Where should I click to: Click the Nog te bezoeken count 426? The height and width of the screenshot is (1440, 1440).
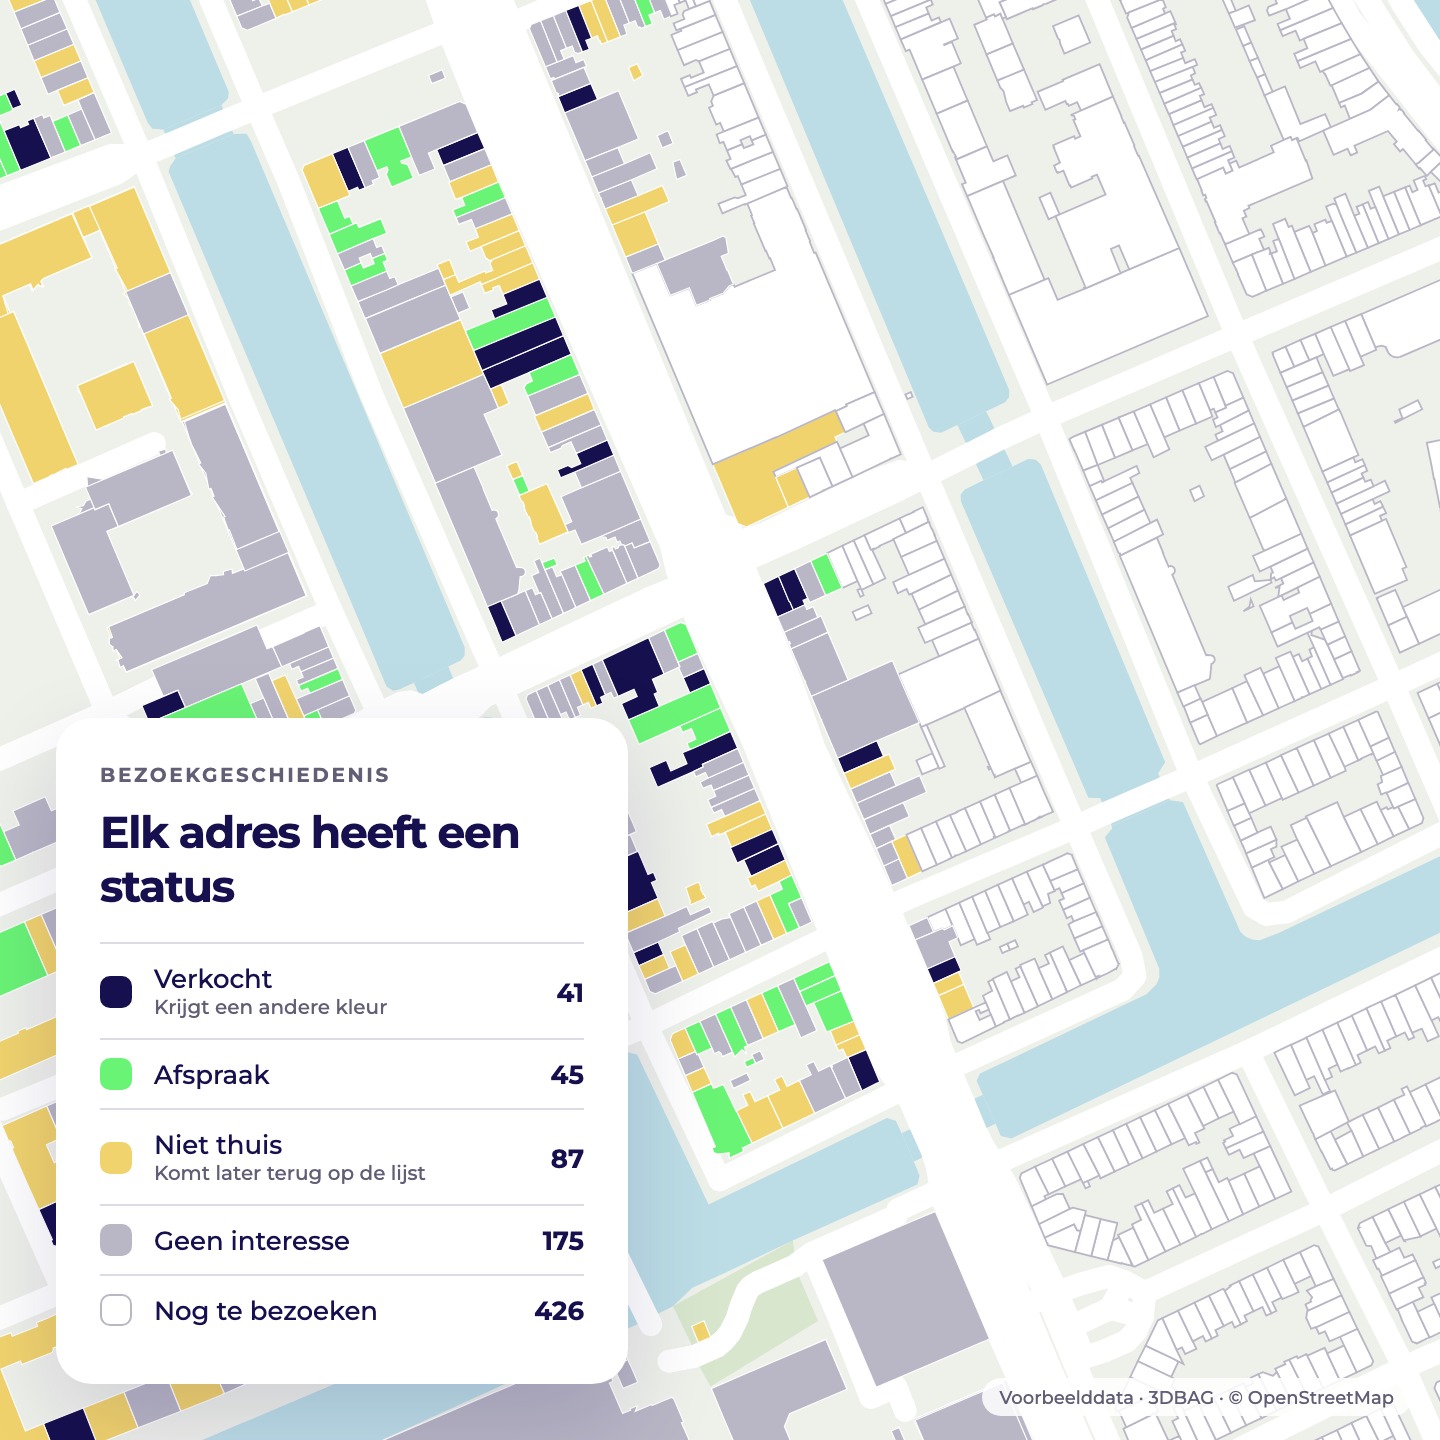(559, 1311)
